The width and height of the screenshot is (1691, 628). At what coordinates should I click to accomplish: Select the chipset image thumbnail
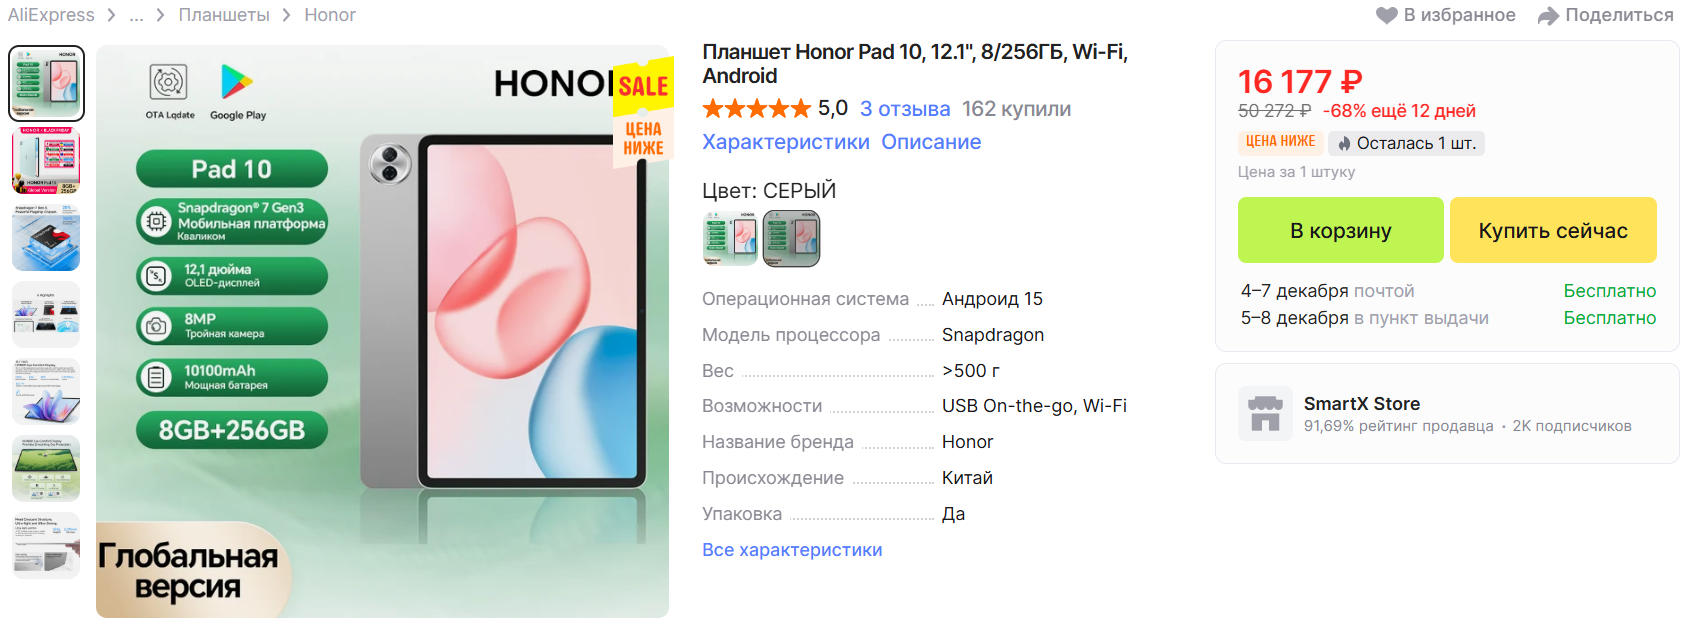click(46, 237)
